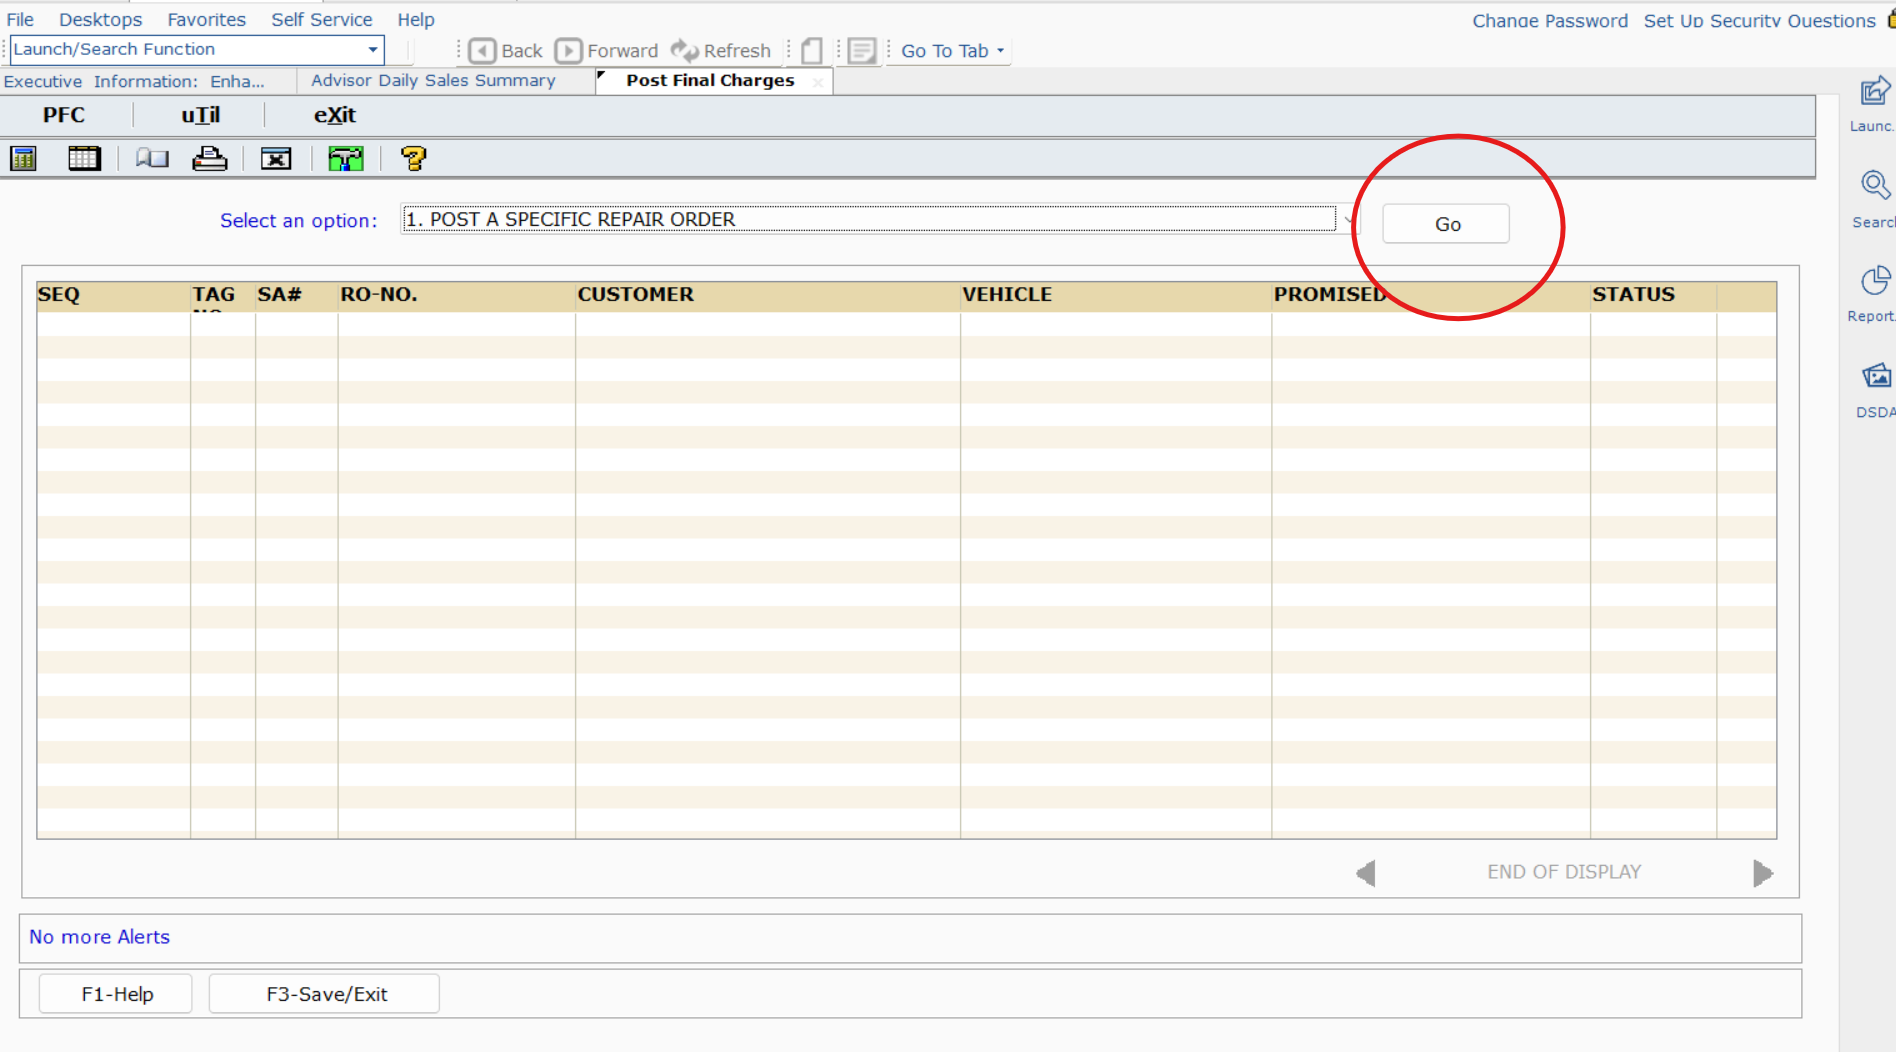
Task: Click the open book icon
Action: click(x=152, y=158)
